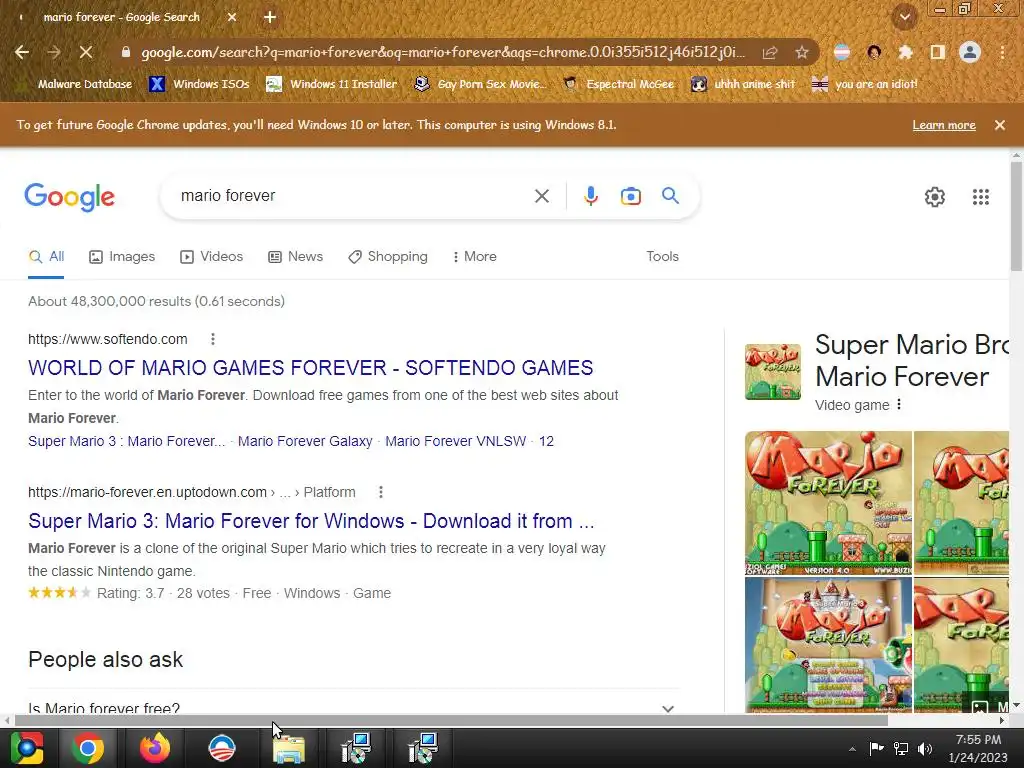This screenshot has width=1024, height=768.
Task: Dismiss the Chrome update warning banner
Action: (1000, 125)
